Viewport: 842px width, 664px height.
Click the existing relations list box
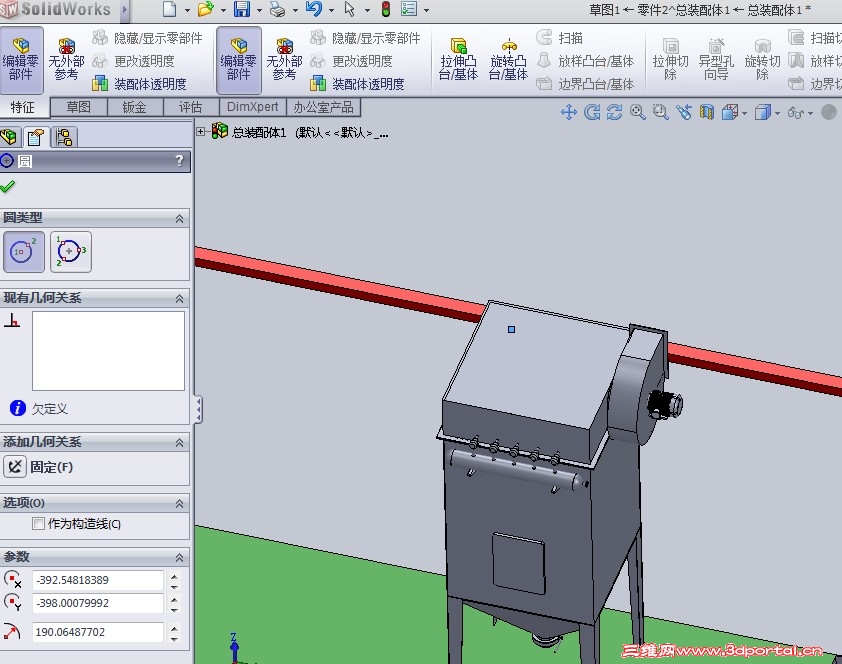point(108,351)
